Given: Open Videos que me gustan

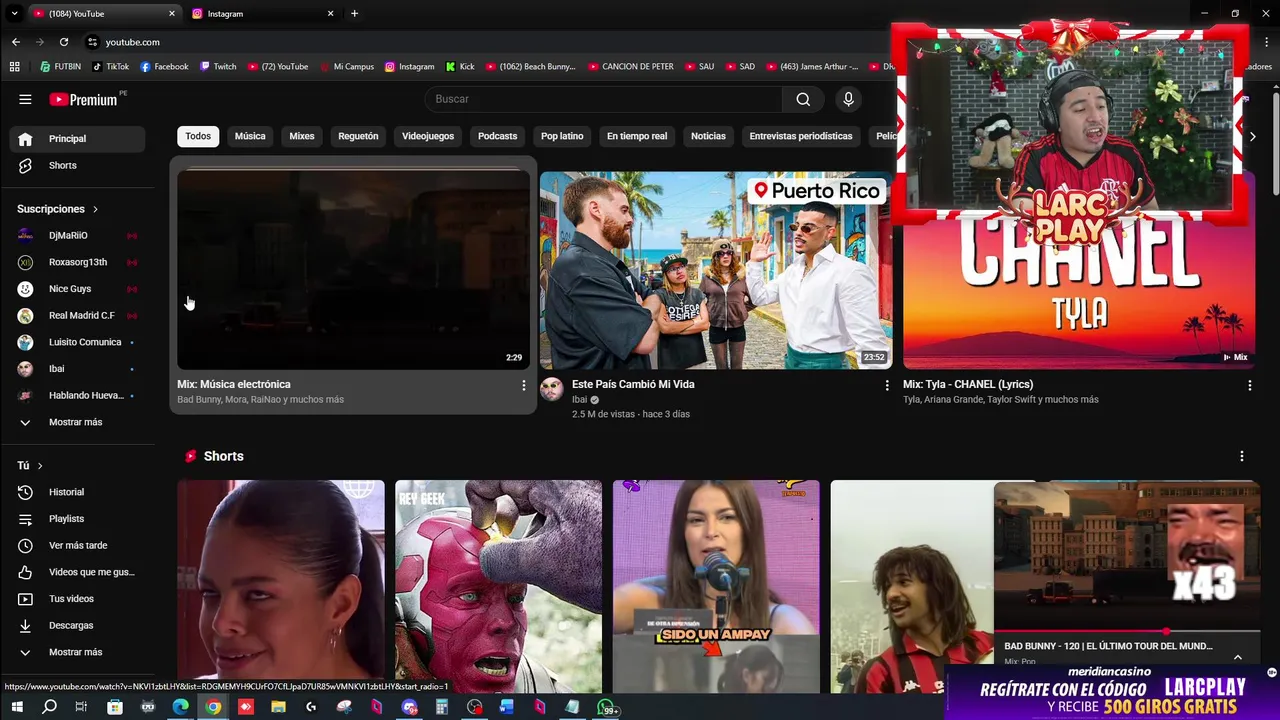Looking at the screenshot, I should coord(77,572).
